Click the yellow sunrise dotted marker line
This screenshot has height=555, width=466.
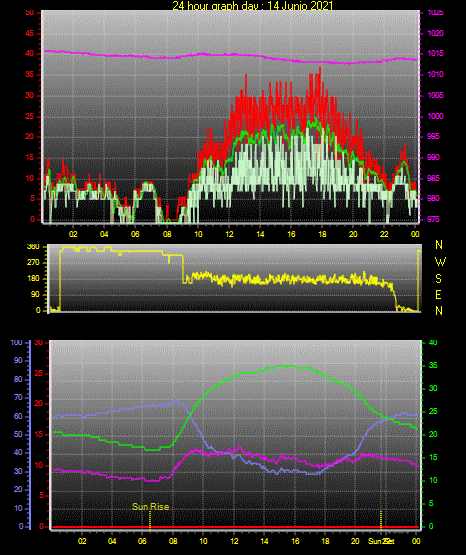click(x=150, y=520)
